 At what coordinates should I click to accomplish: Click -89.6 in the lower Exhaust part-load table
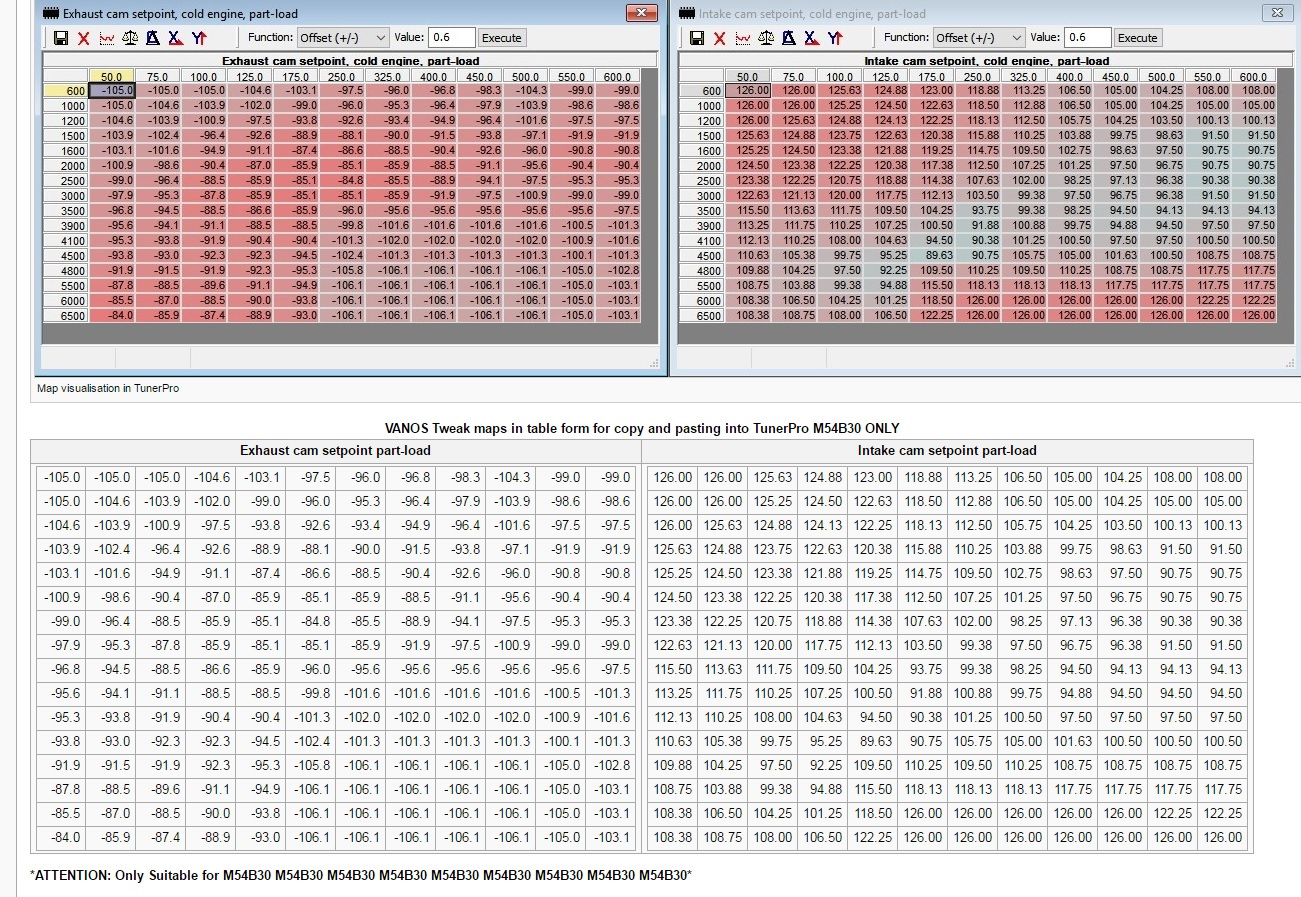coord(161,790)
